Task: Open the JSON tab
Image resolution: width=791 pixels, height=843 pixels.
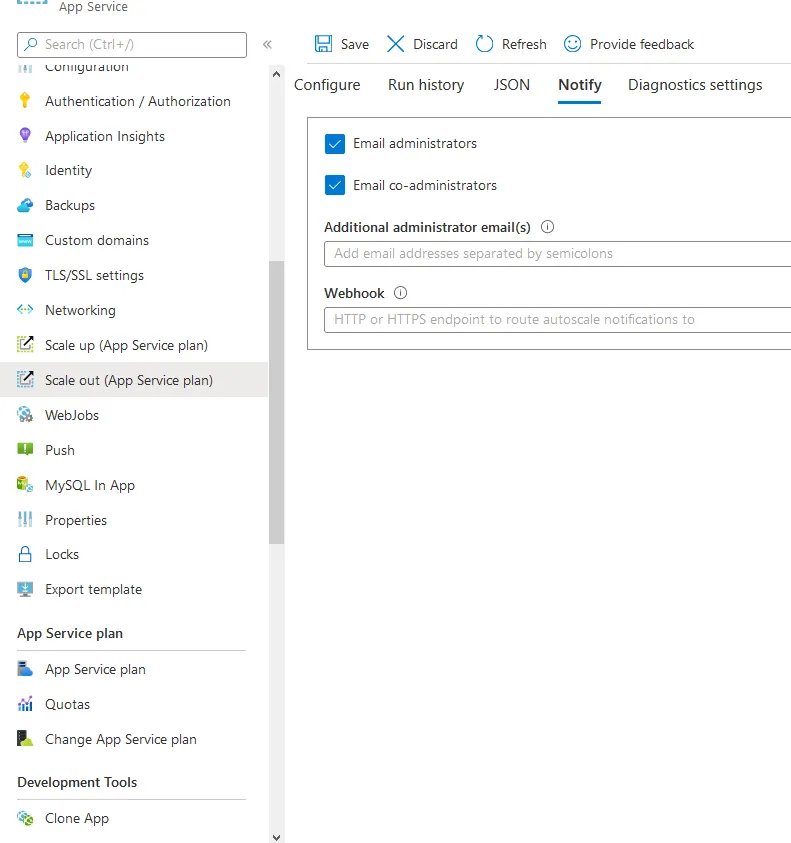Action: point(511,85)
